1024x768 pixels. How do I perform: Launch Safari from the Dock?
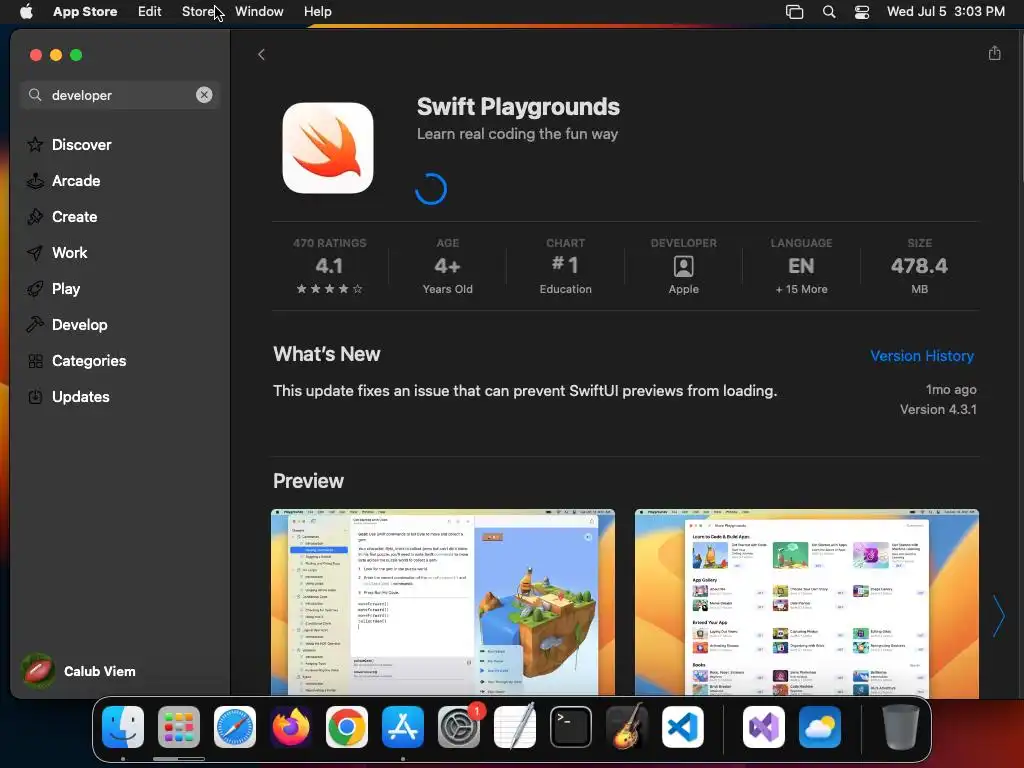pos(235,727)
